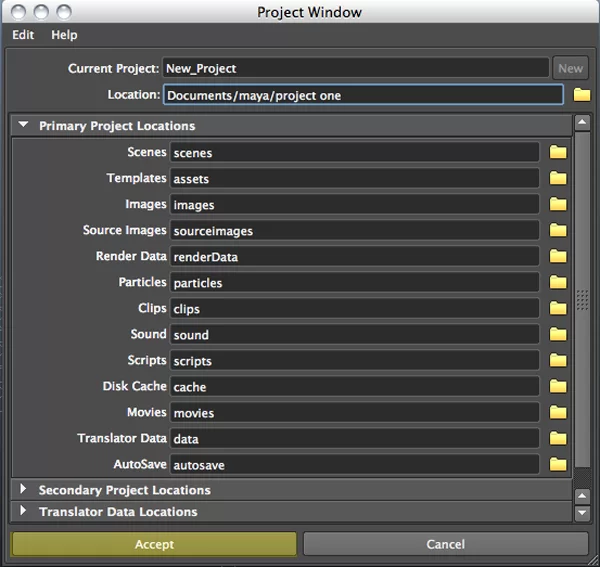Expand the Secondary Project Locations section
Screen dimensions: 600x567
click(24, 490)
